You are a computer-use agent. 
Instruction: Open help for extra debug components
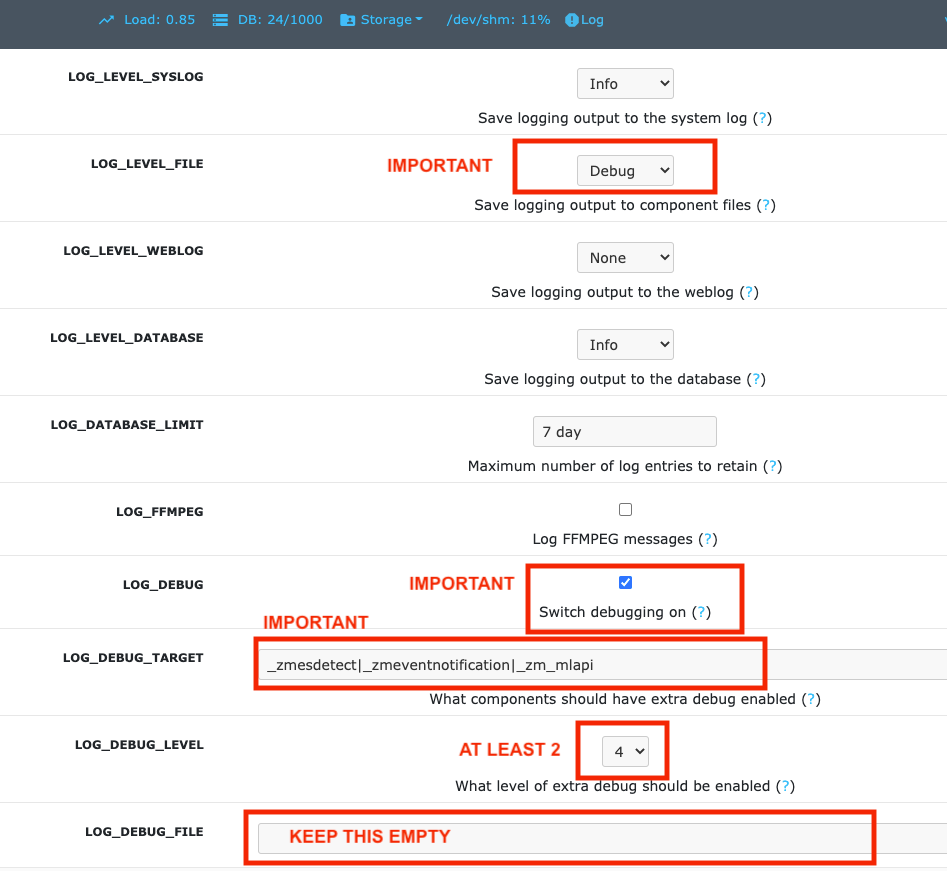811,699
